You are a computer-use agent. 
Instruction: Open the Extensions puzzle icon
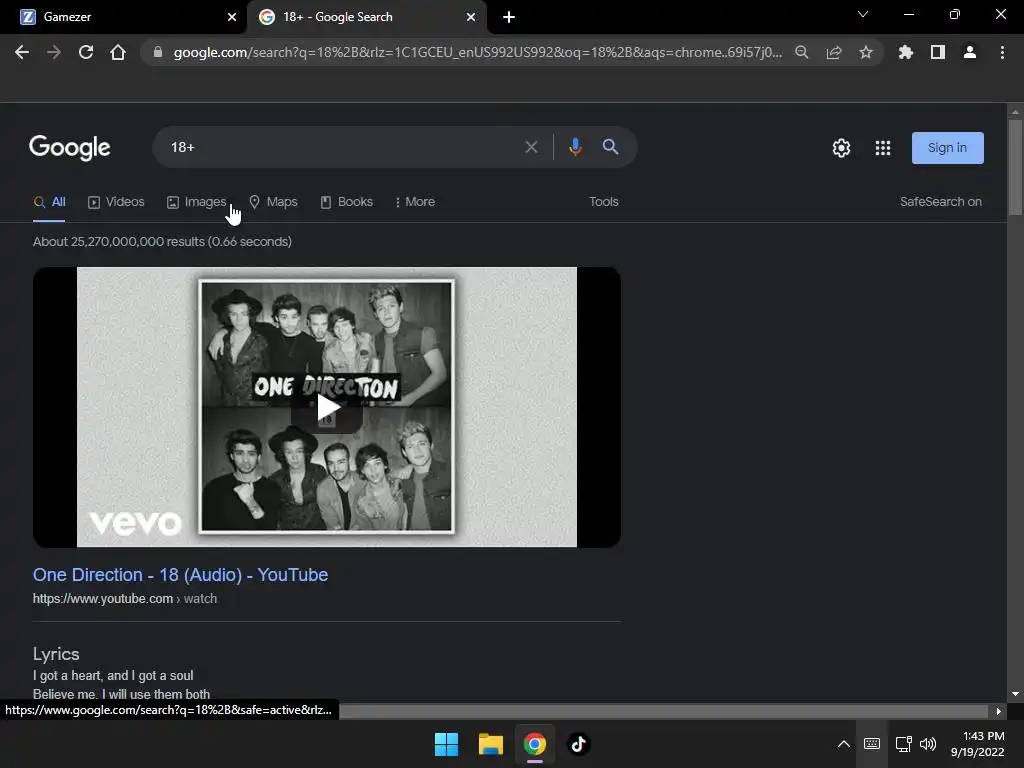906,52
